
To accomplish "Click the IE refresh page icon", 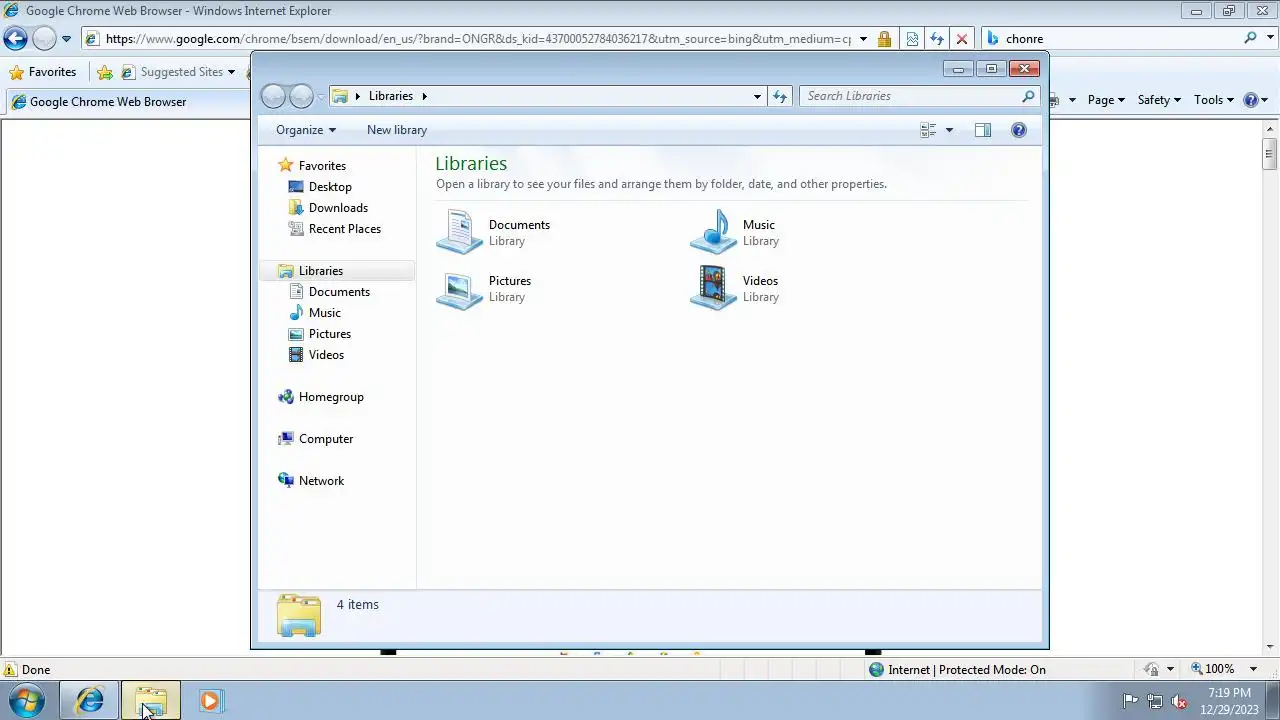I will (937, 39).
